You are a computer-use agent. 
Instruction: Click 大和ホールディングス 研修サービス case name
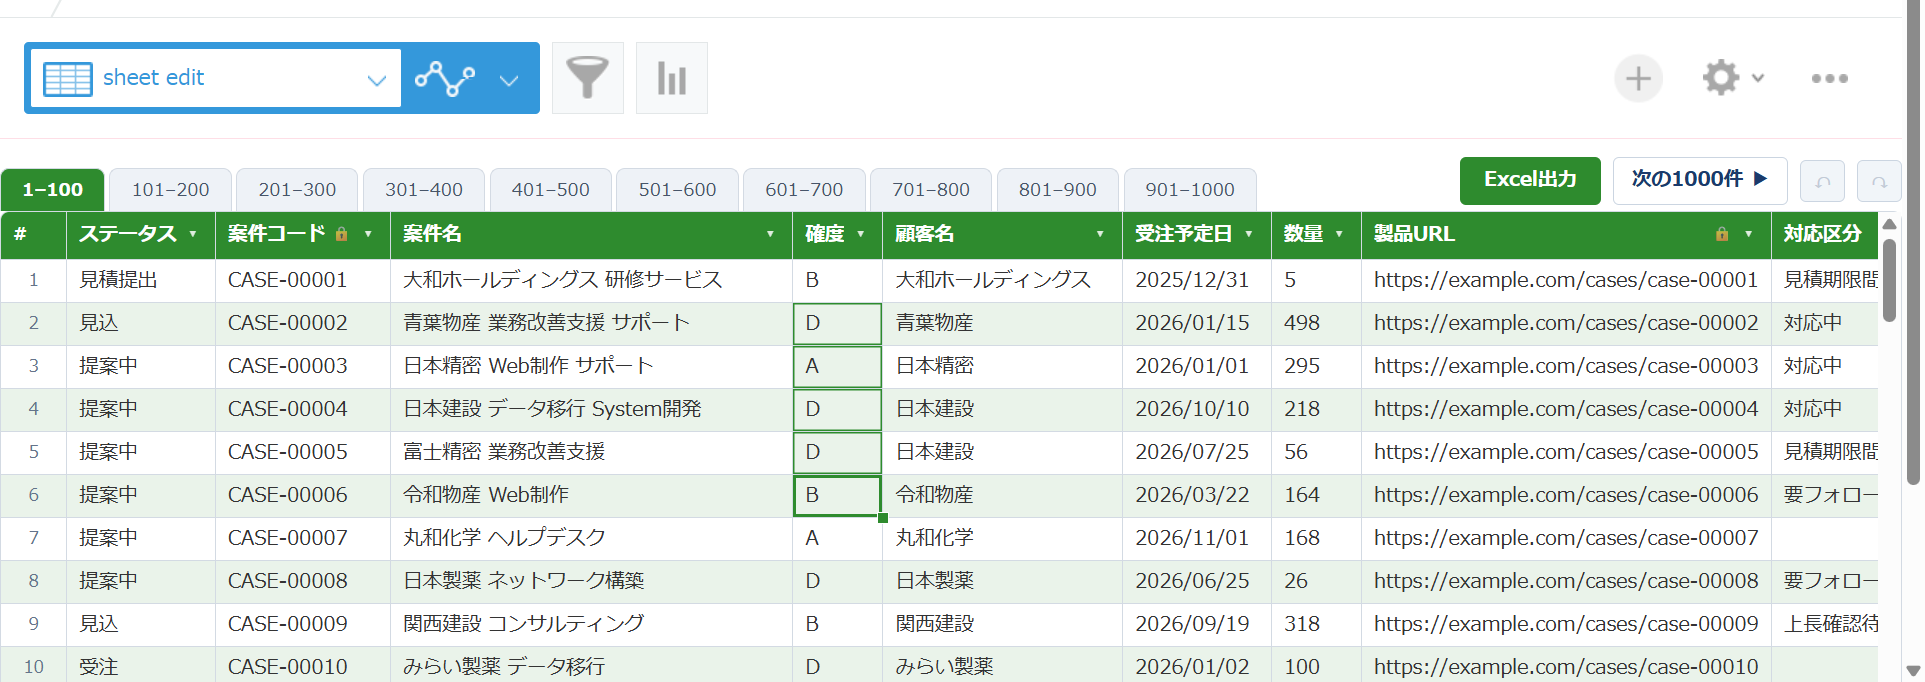(591, 280)
